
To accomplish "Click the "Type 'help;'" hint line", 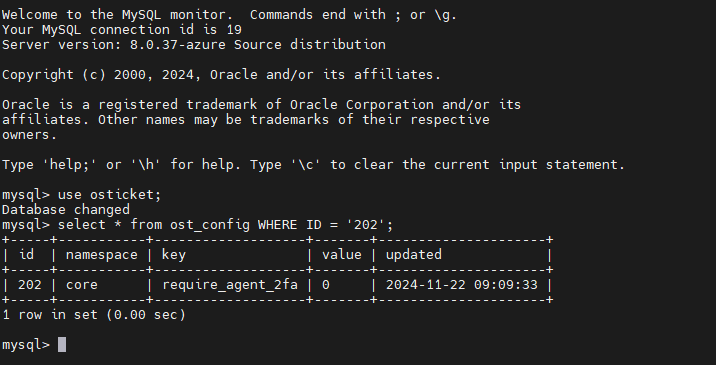I will pos(313,164).
